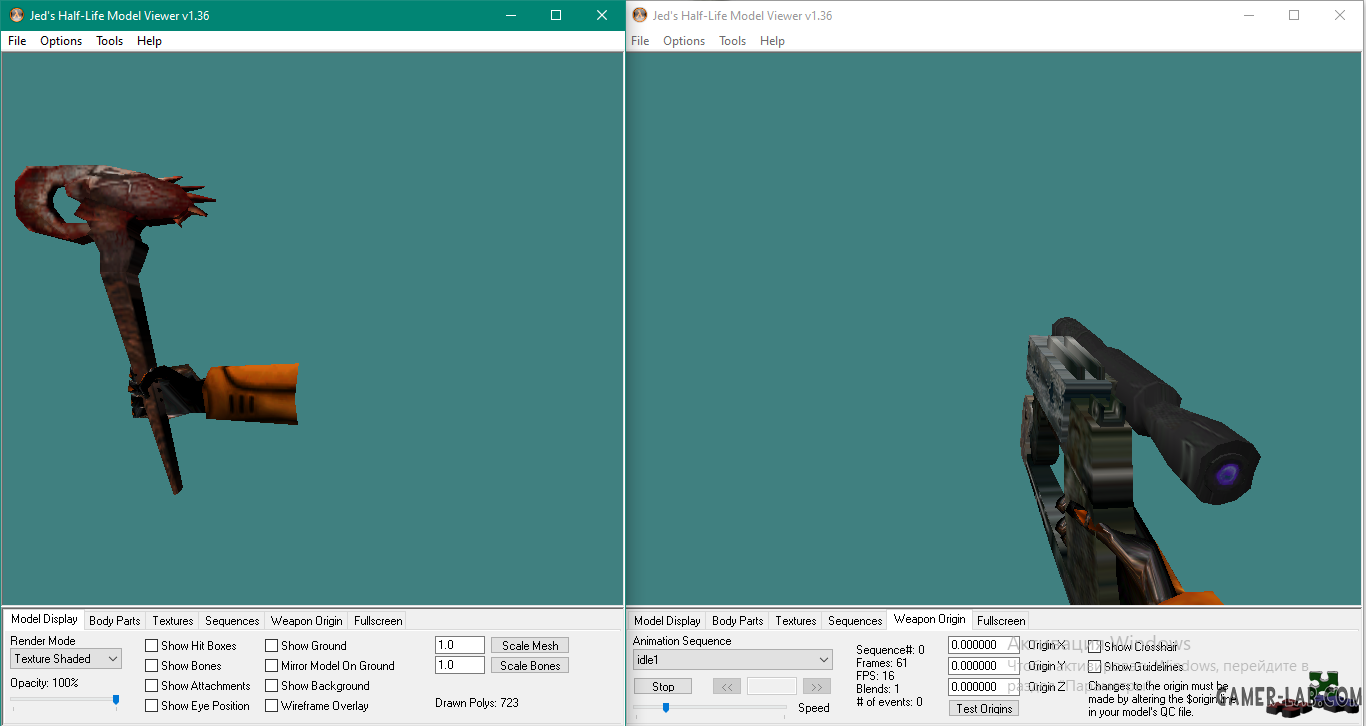Expand the Render Mode dropdown showing Texture Shaded
This screenshot has height=726, width=1366.
[x=66, y=659]
